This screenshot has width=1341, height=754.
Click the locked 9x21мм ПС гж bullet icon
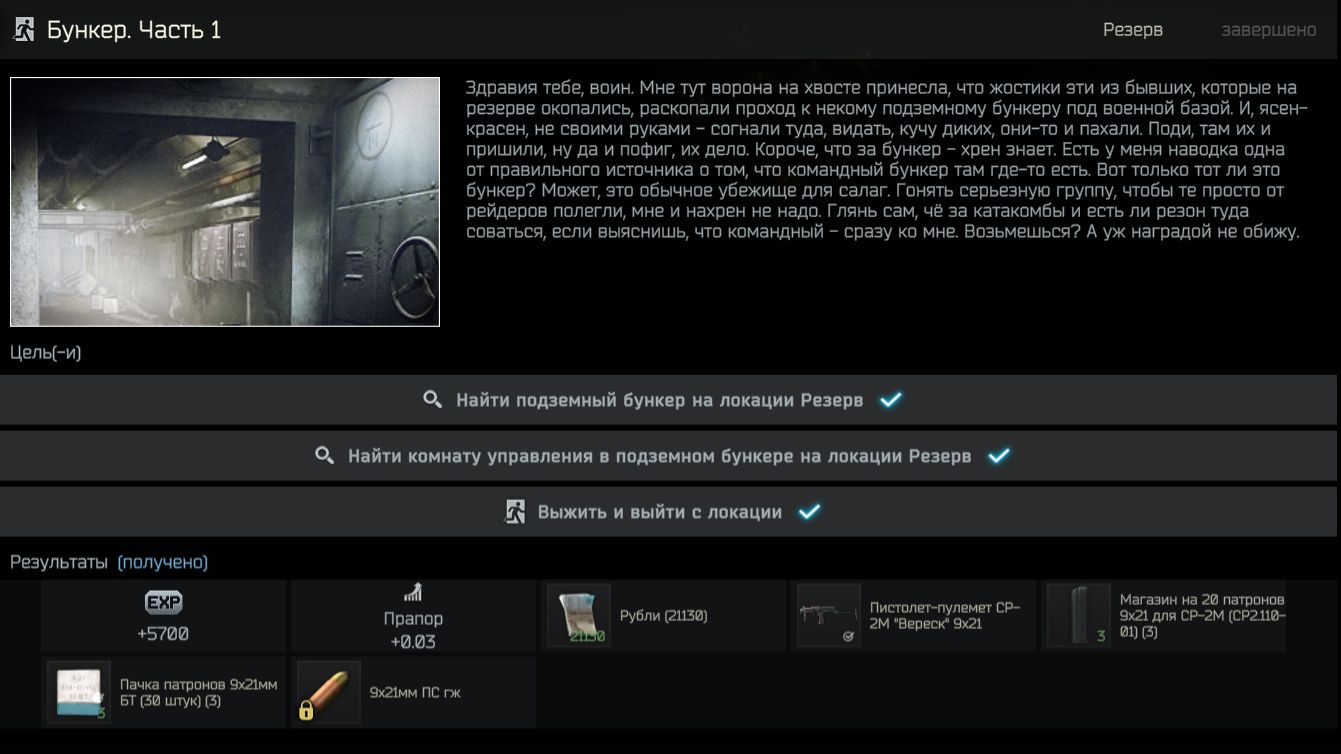(328, 692)
